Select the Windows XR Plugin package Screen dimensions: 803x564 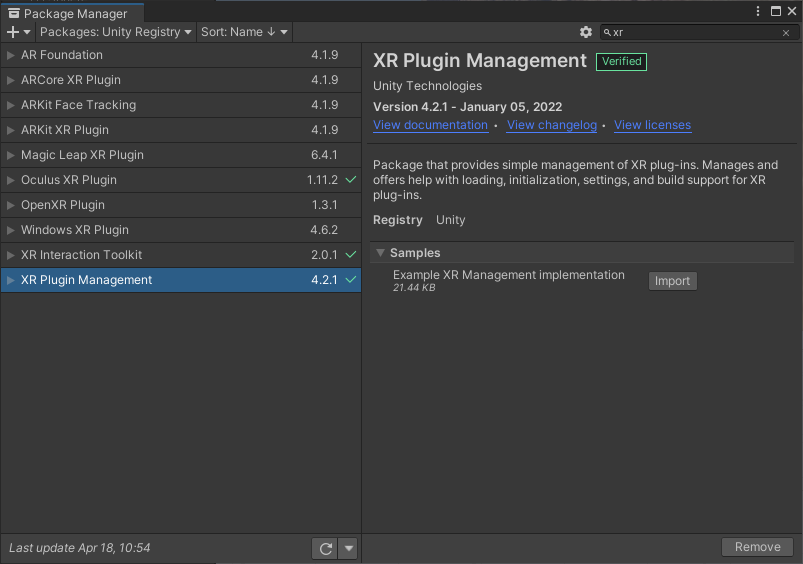(x=181, y=230)
